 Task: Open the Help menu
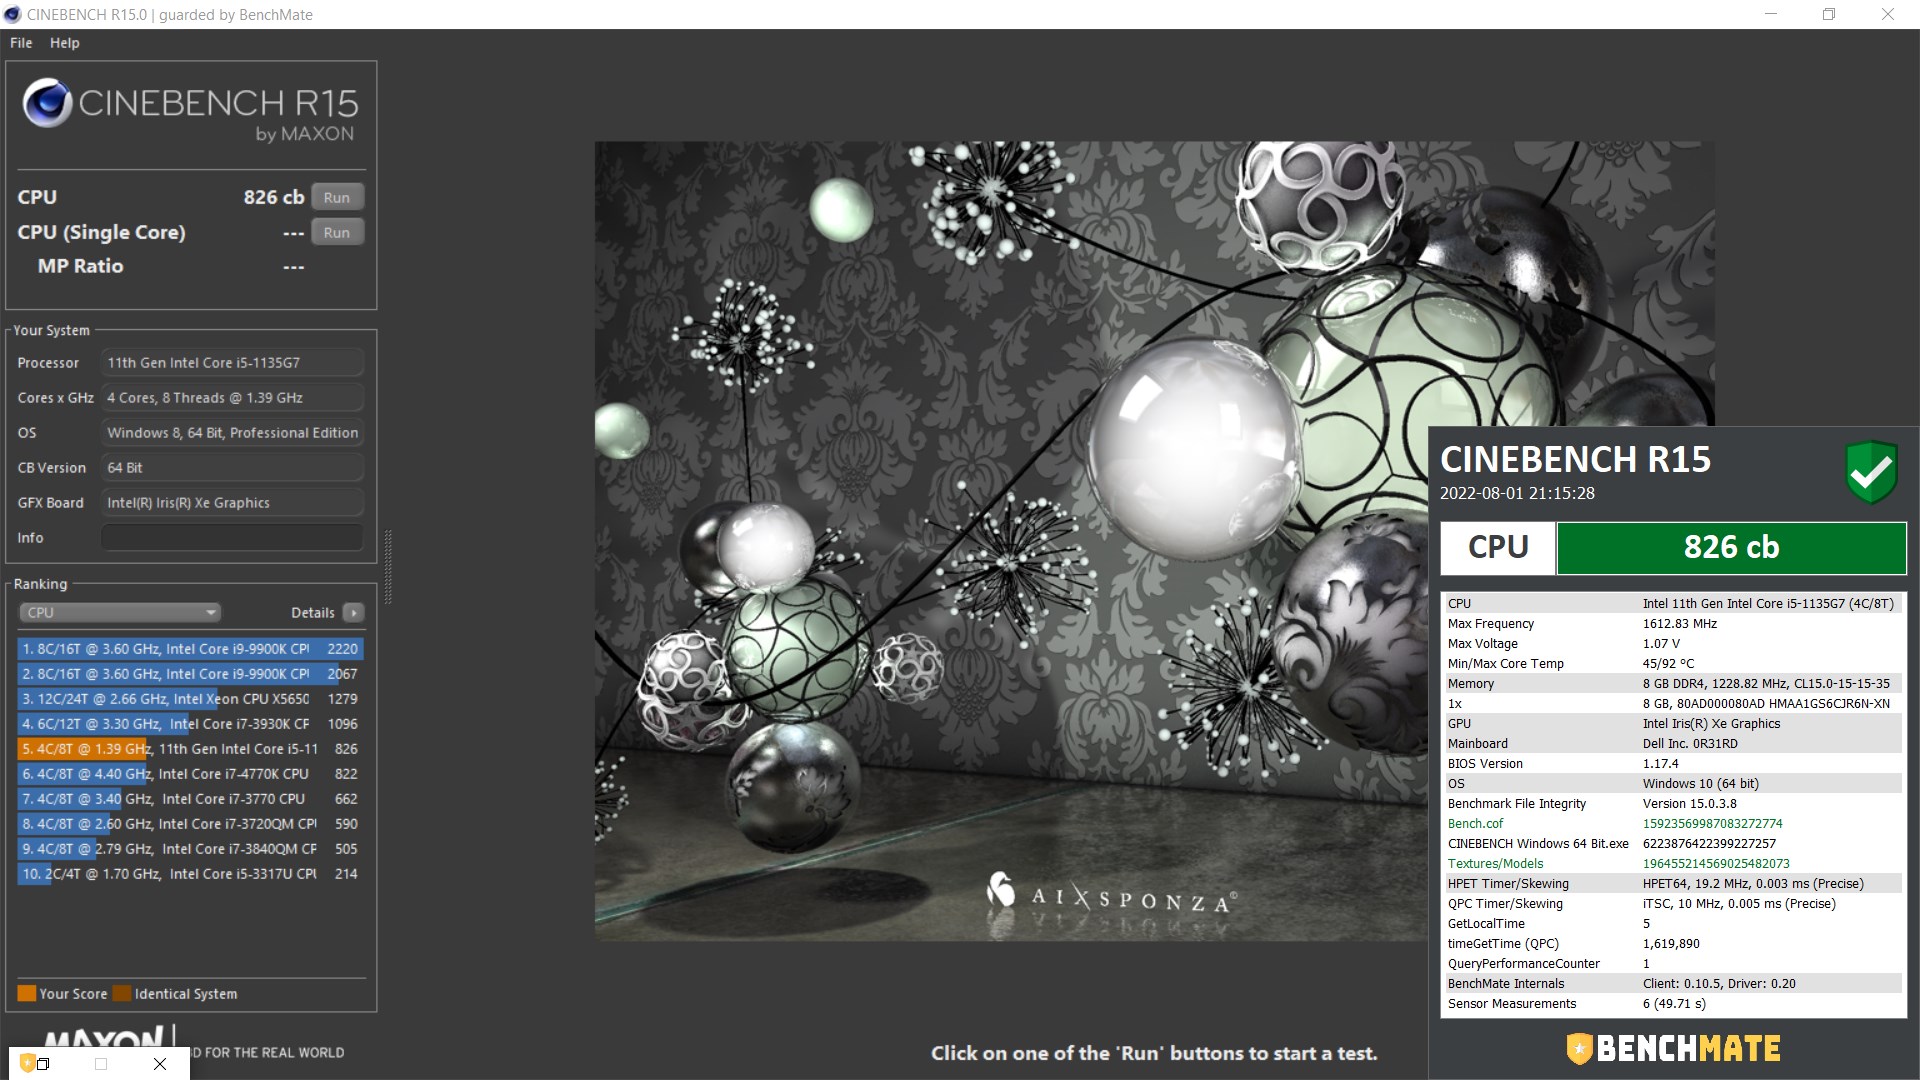point(65,43)
